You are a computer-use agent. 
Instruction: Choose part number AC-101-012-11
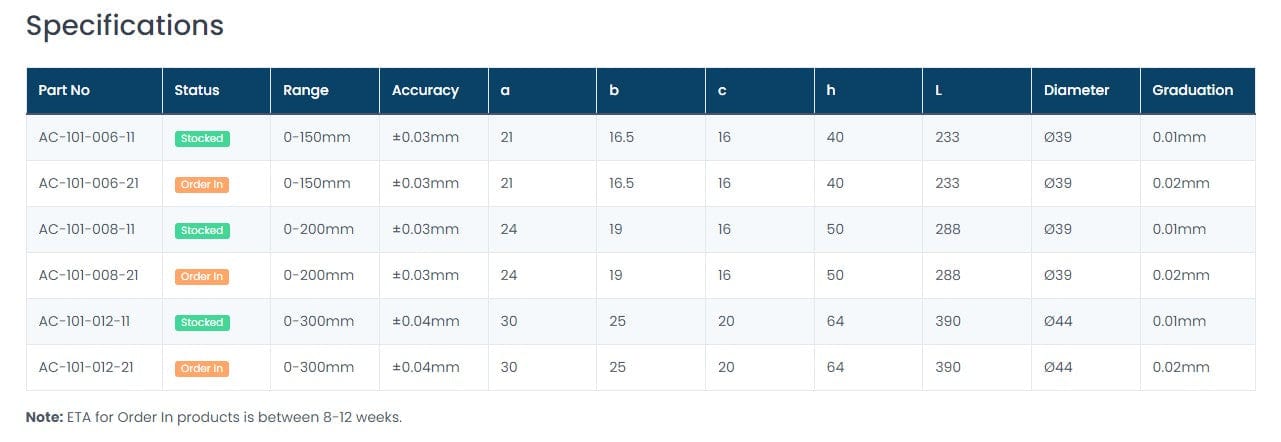point(86,321)
